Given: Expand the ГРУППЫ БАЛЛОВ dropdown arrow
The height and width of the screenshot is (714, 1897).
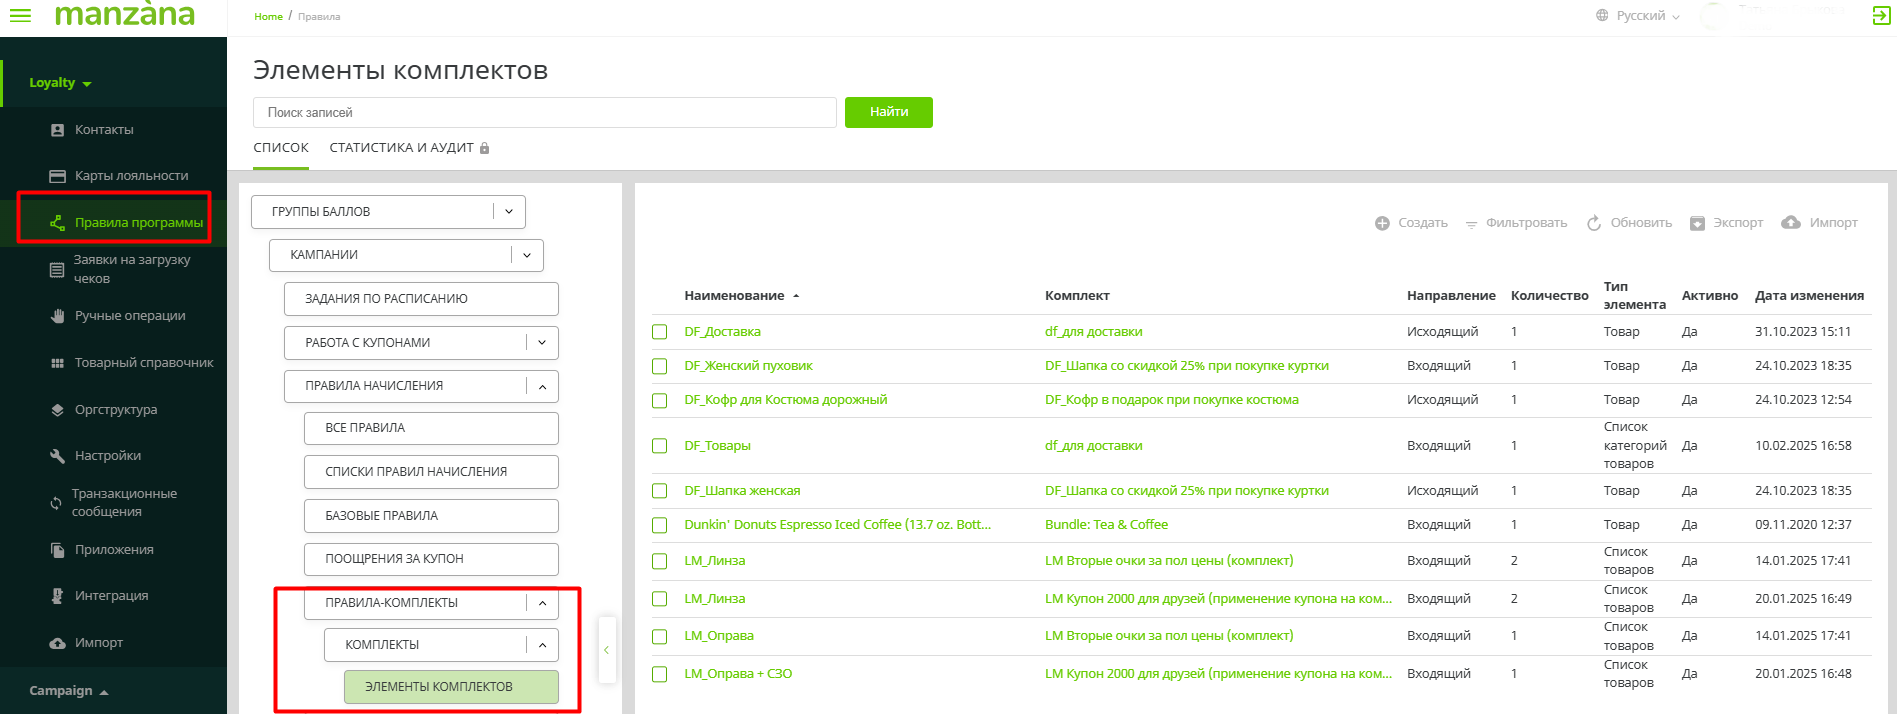Looking at the screenshot, I should (x=509, y=212).
